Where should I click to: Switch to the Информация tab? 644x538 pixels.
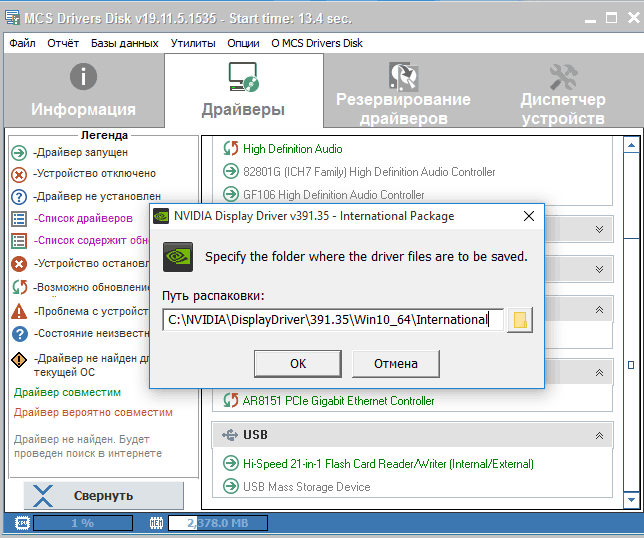[x=84, y=90]
